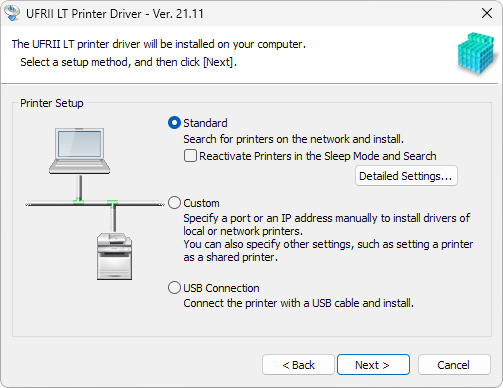This screenshot has height=388, width=503.
Task: Click the Standard option label text
Action: (x=205, y=123)
